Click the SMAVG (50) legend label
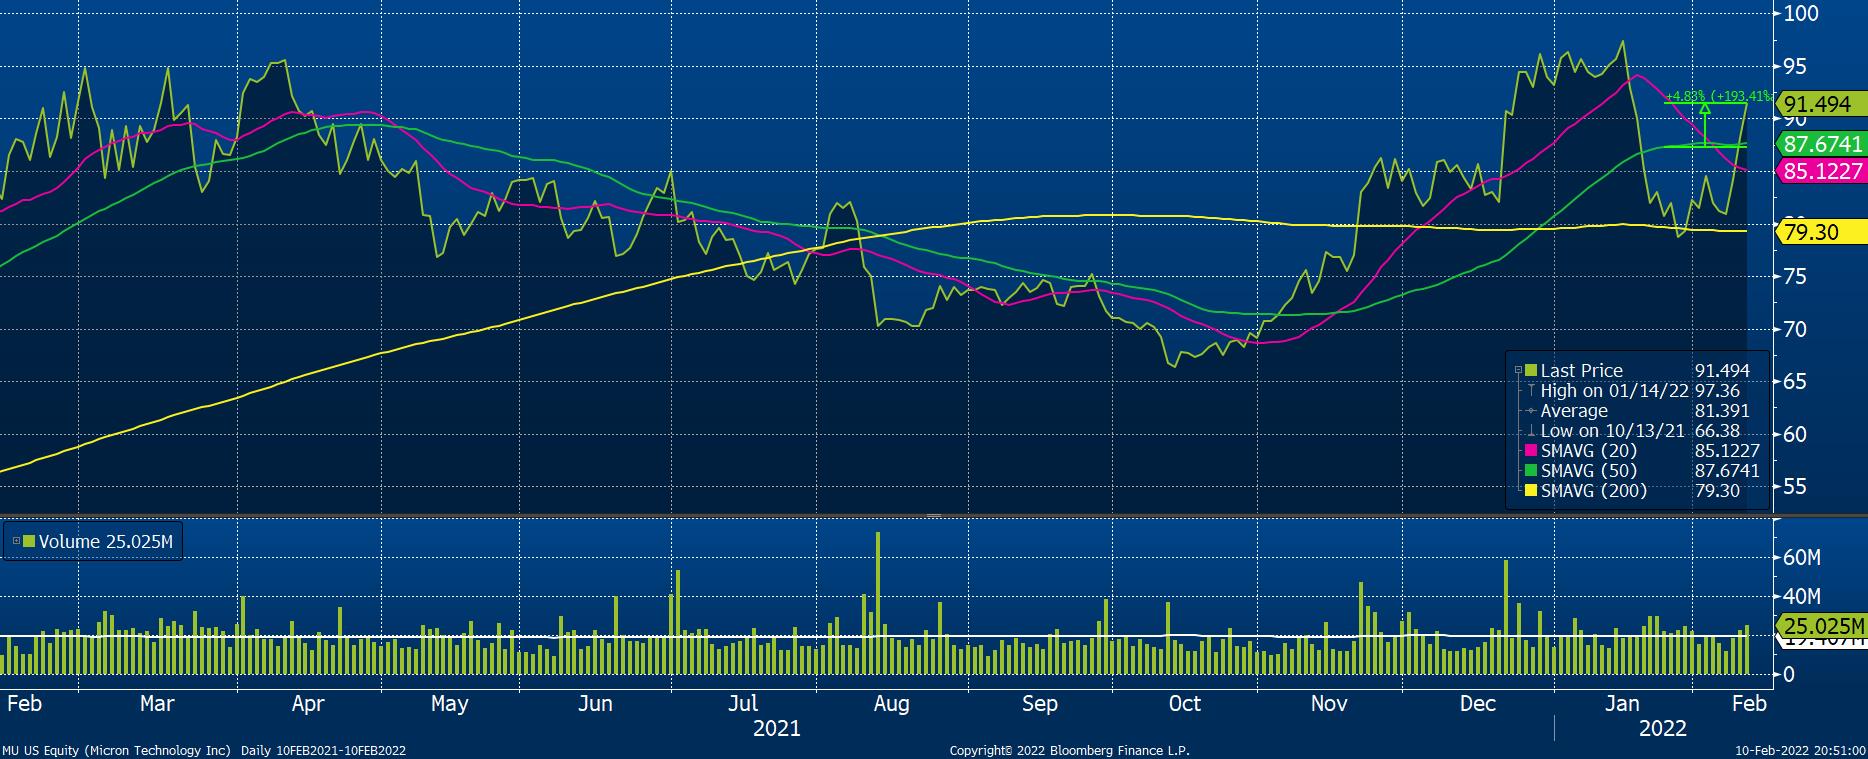Image resolution: width=1868 pixels, height=759 pixels. pos(1589,471)
